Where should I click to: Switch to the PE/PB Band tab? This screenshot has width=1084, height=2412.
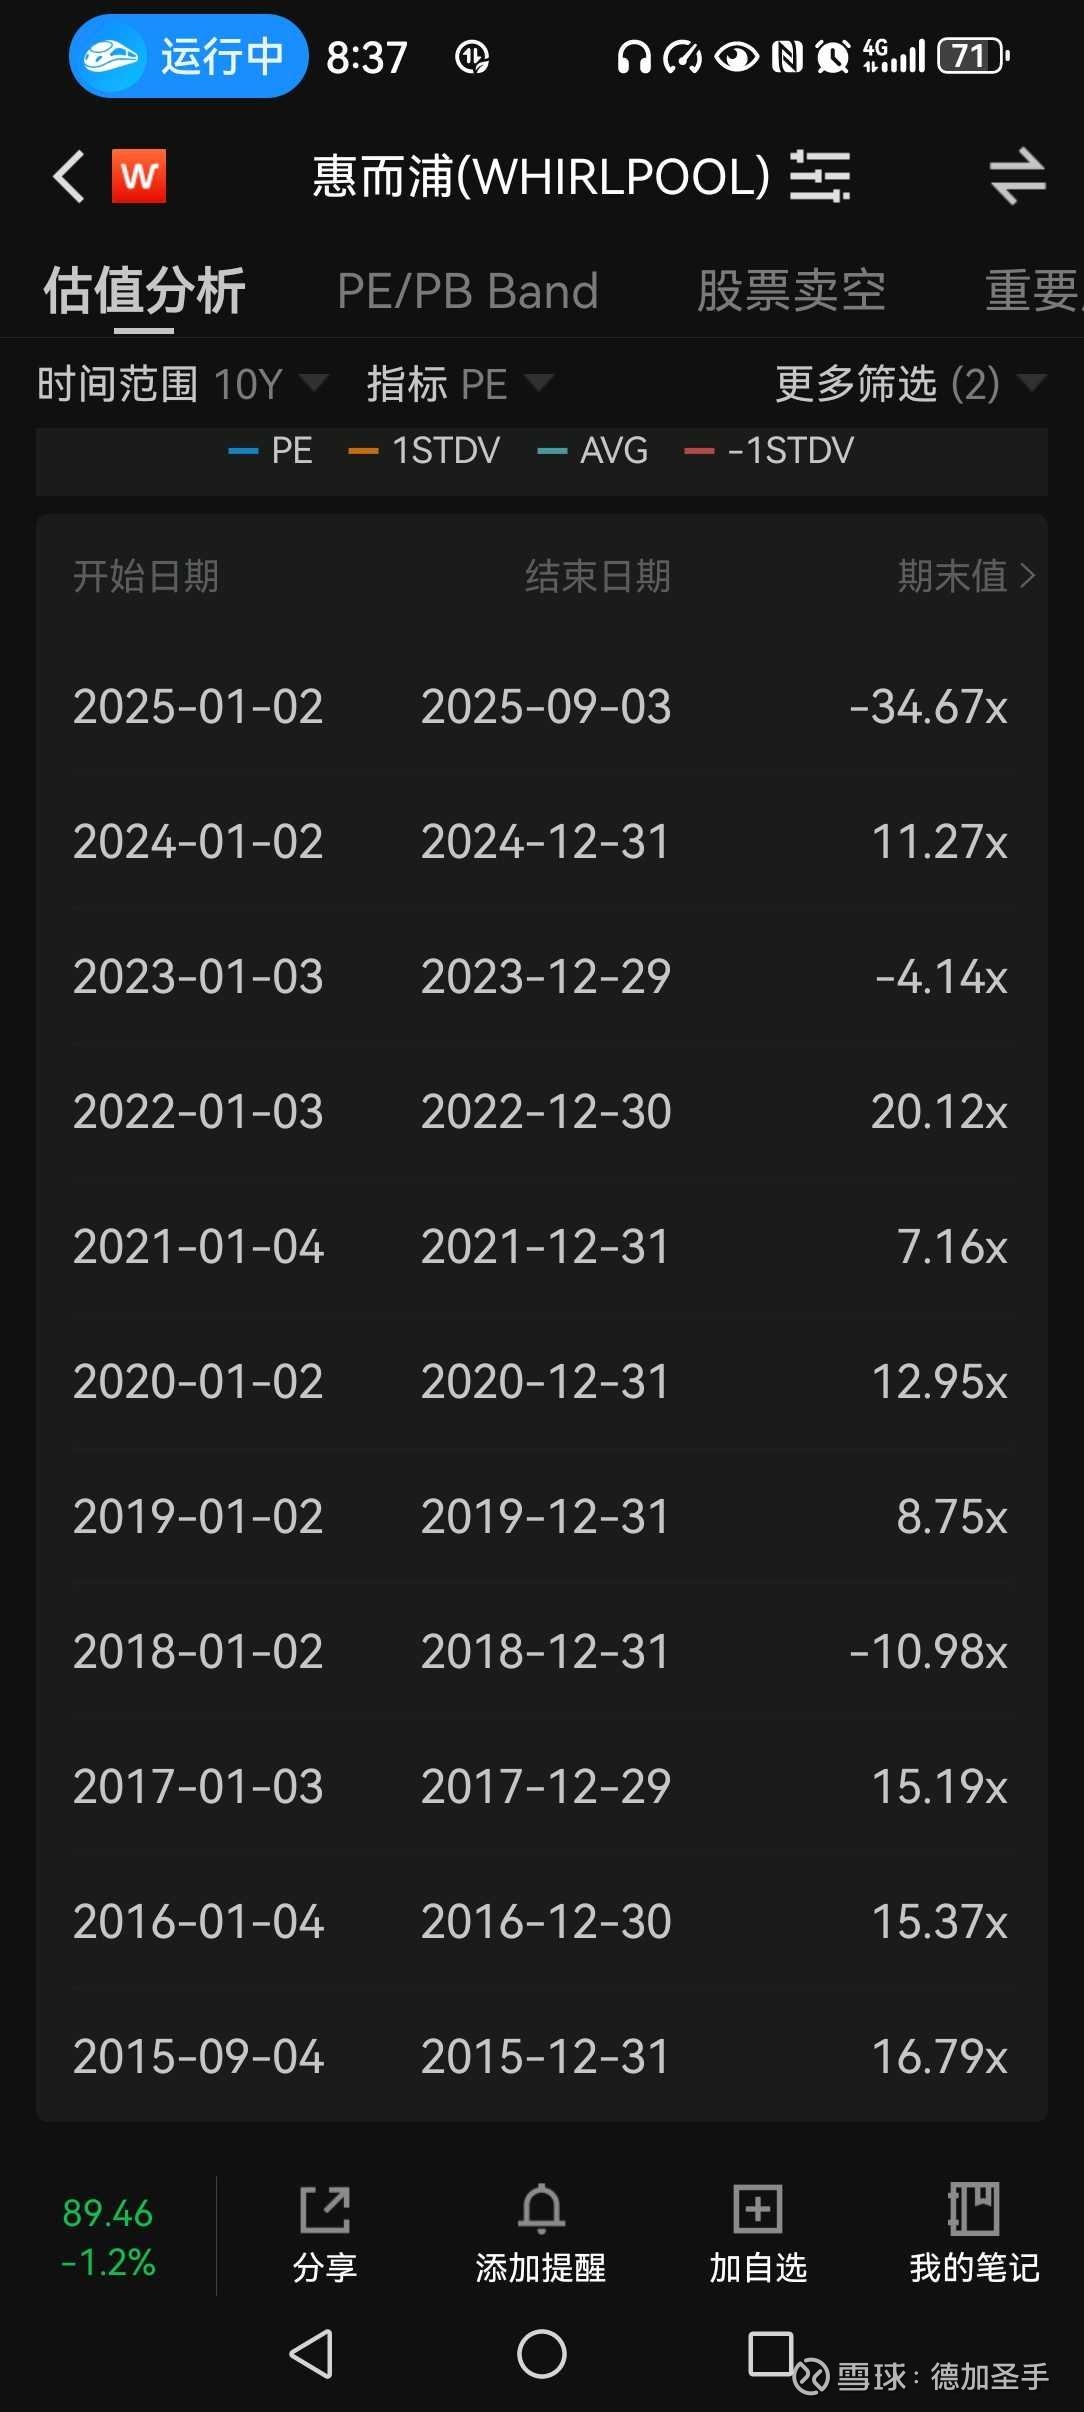tap(468, 292)
